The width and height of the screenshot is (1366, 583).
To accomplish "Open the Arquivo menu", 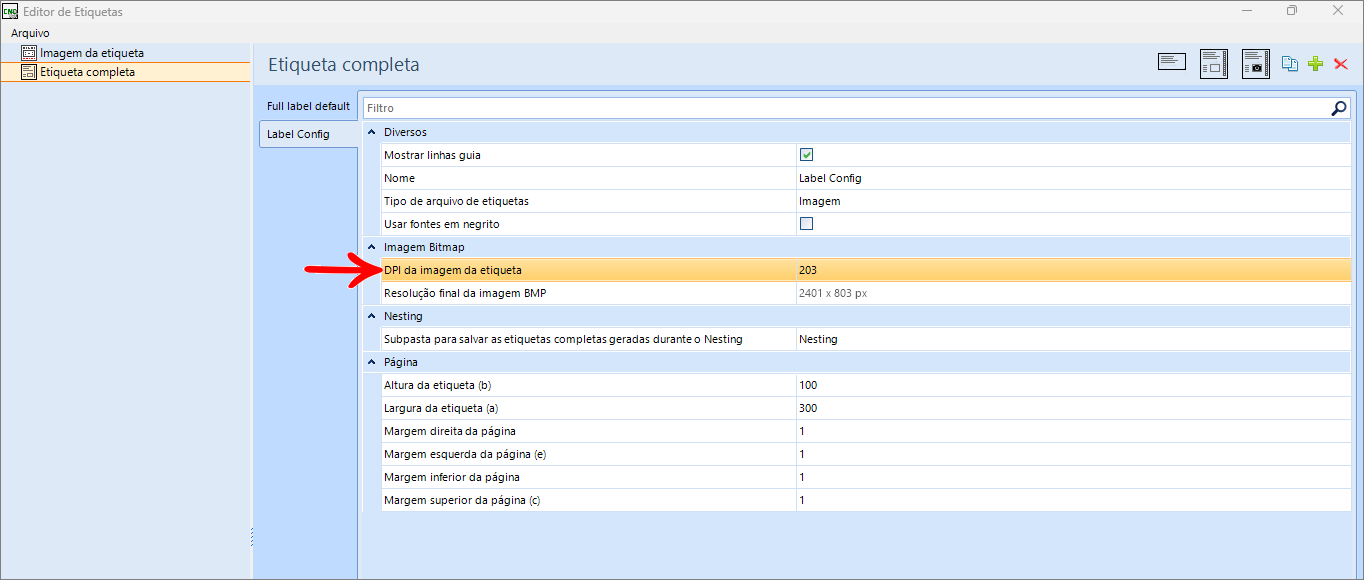I will point(30,33).
